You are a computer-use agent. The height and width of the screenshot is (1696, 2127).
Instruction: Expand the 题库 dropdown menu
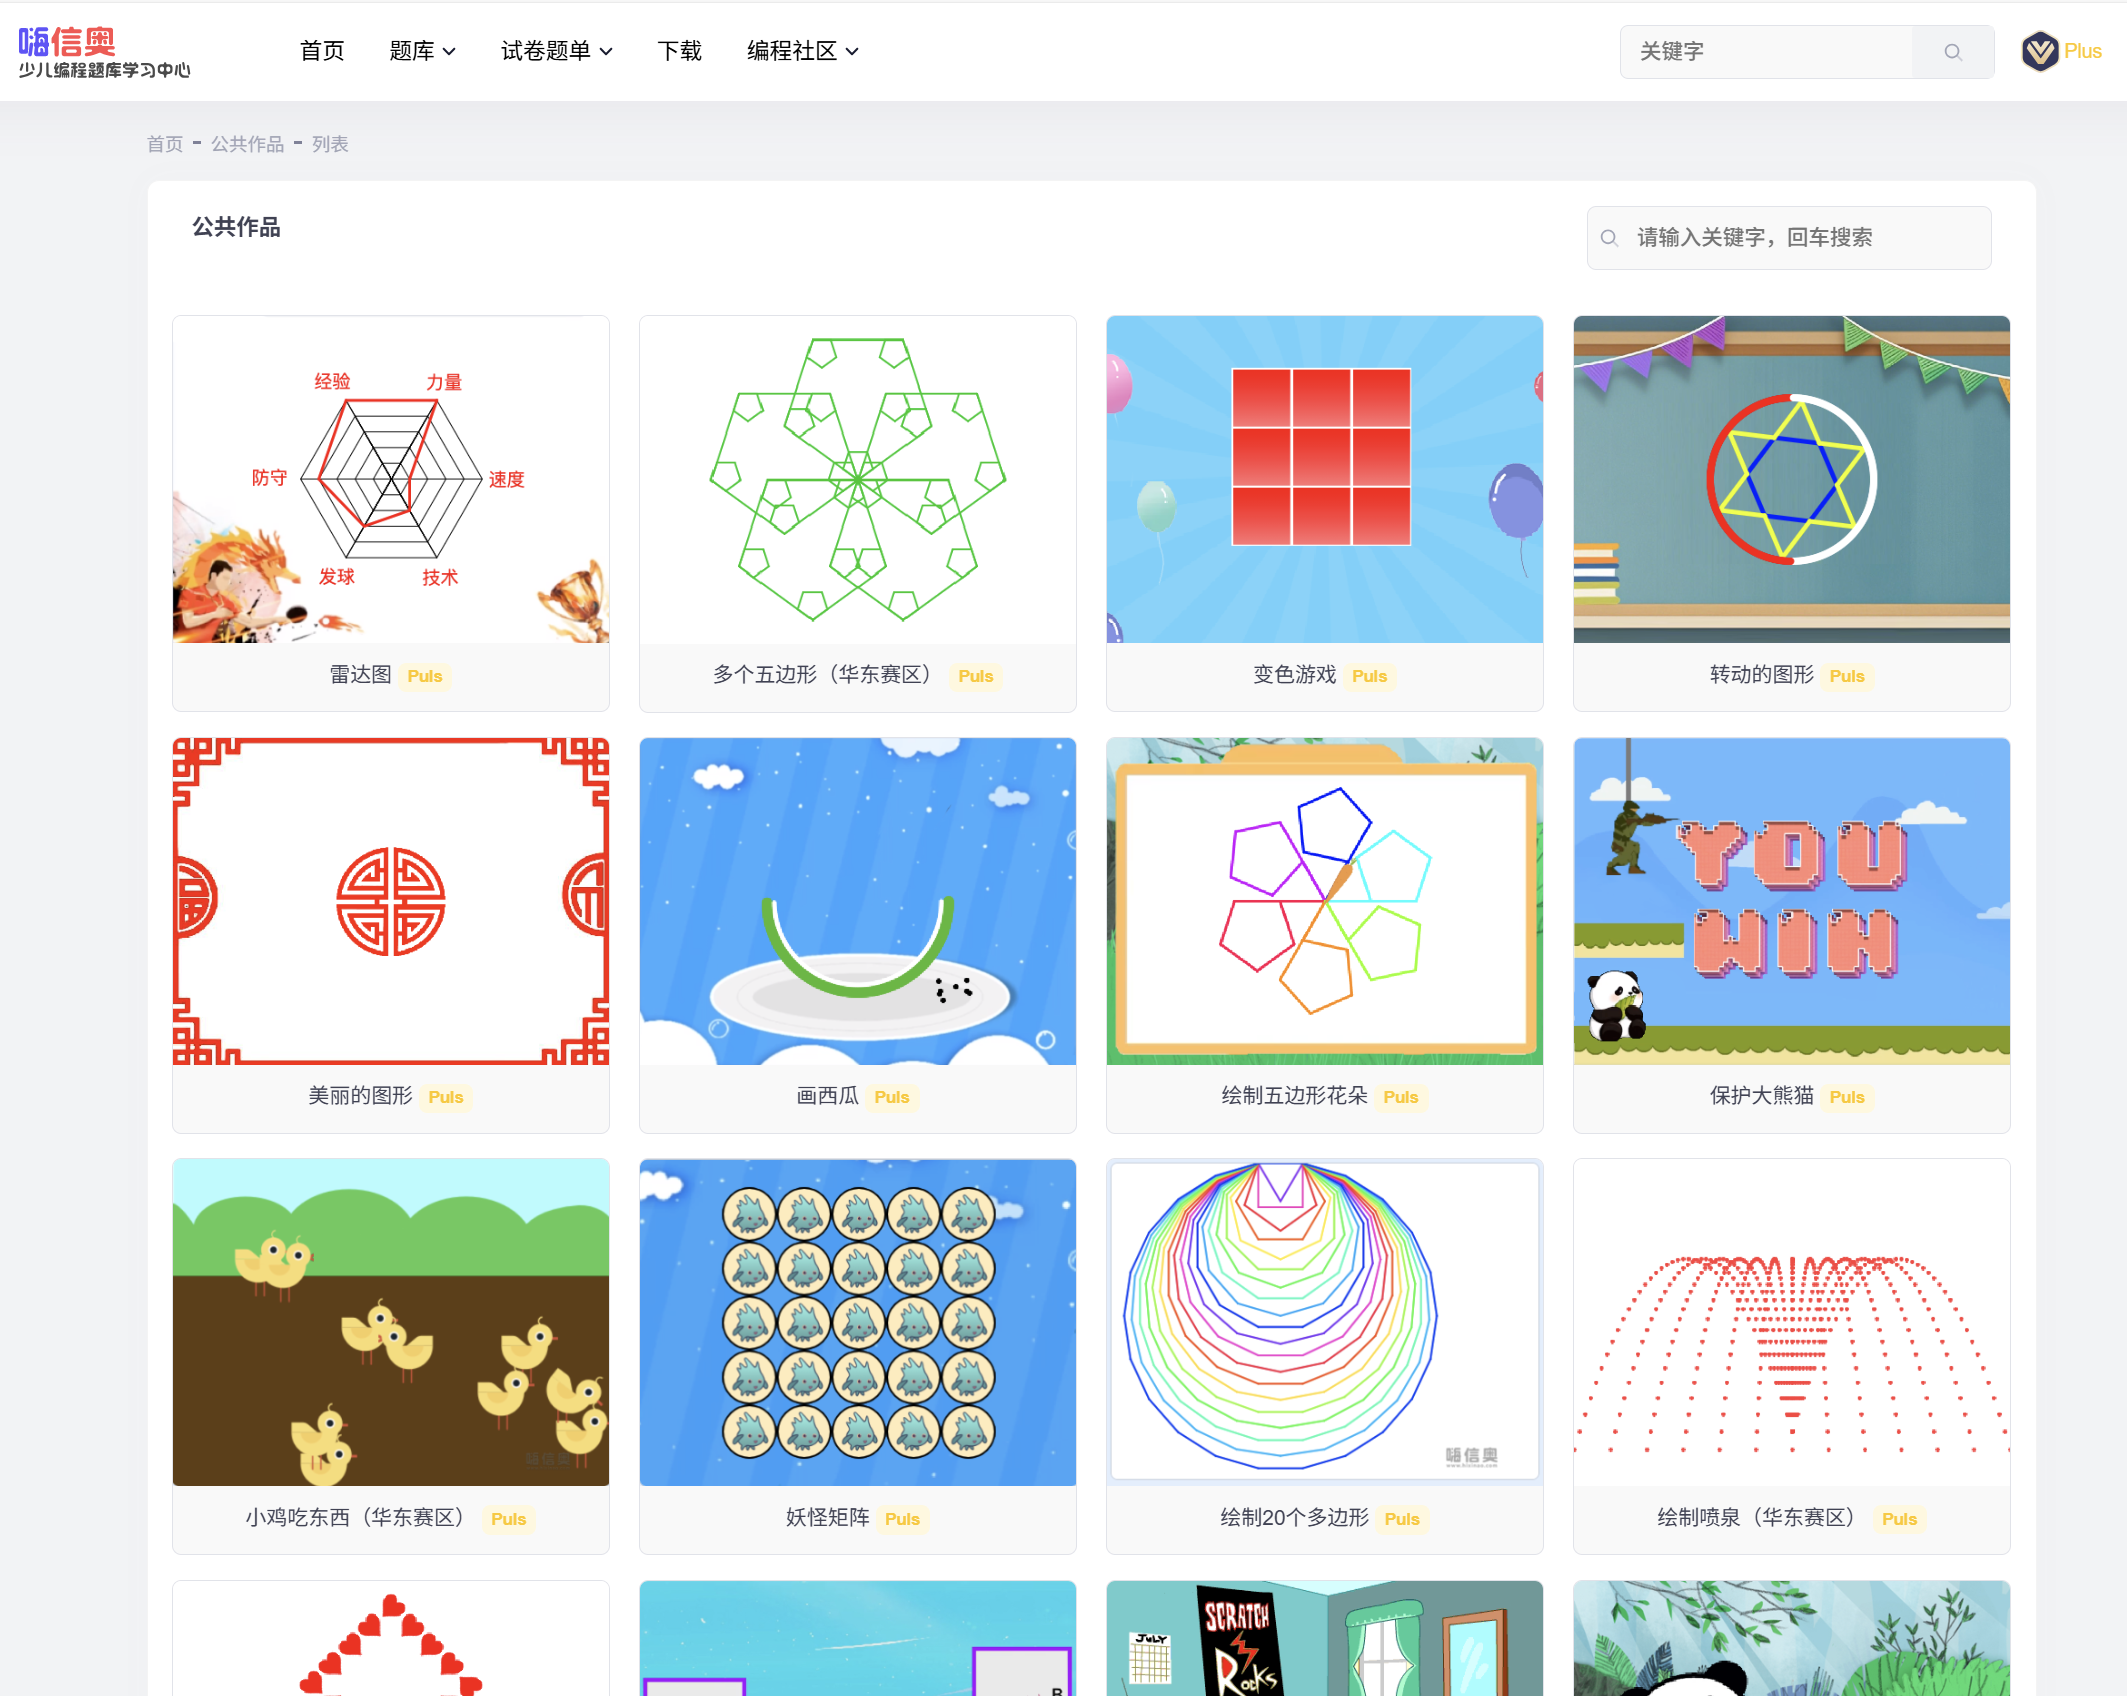pos(422,51)
